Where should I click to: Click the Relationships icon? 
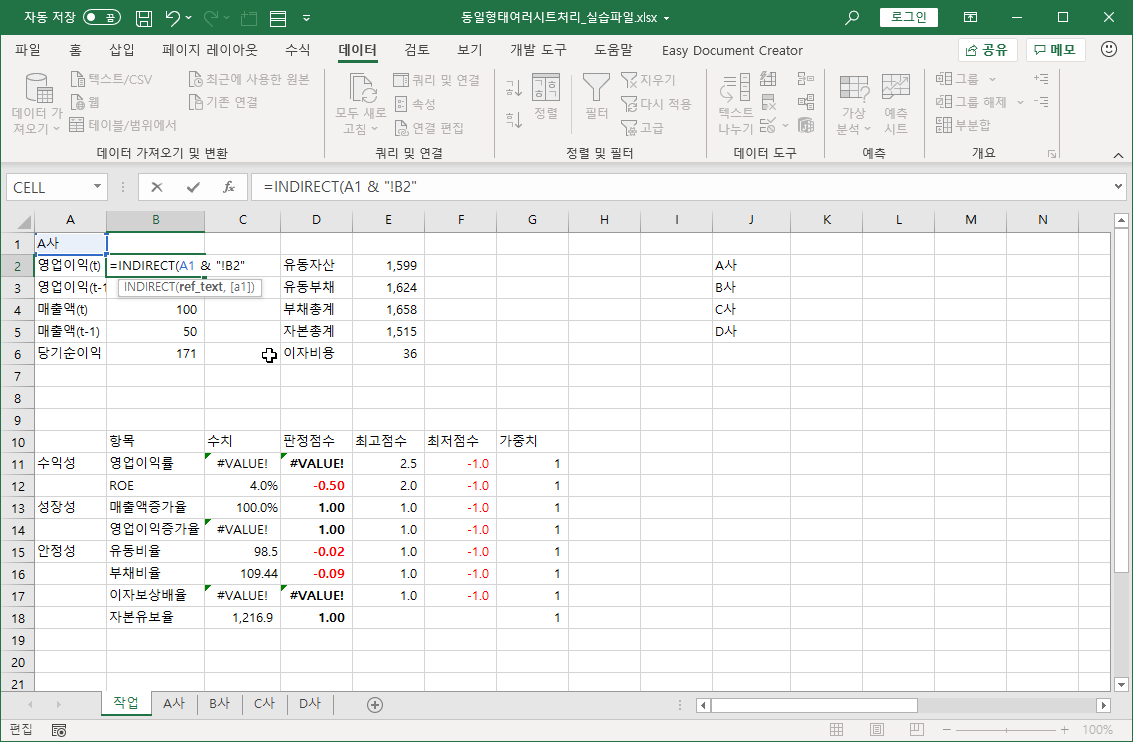coord(806,102)
